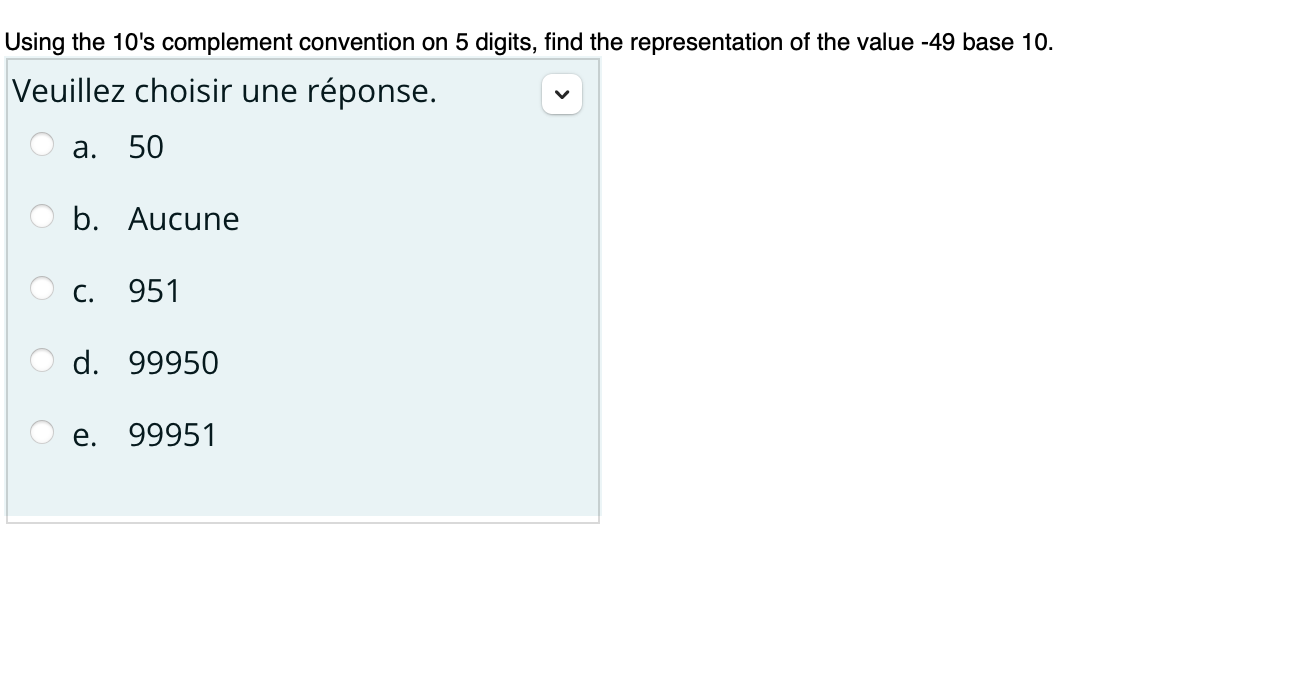Viewport: 1314px width, 692px height.
Task: Click the option letter d
Action: (x=84, y=363)
